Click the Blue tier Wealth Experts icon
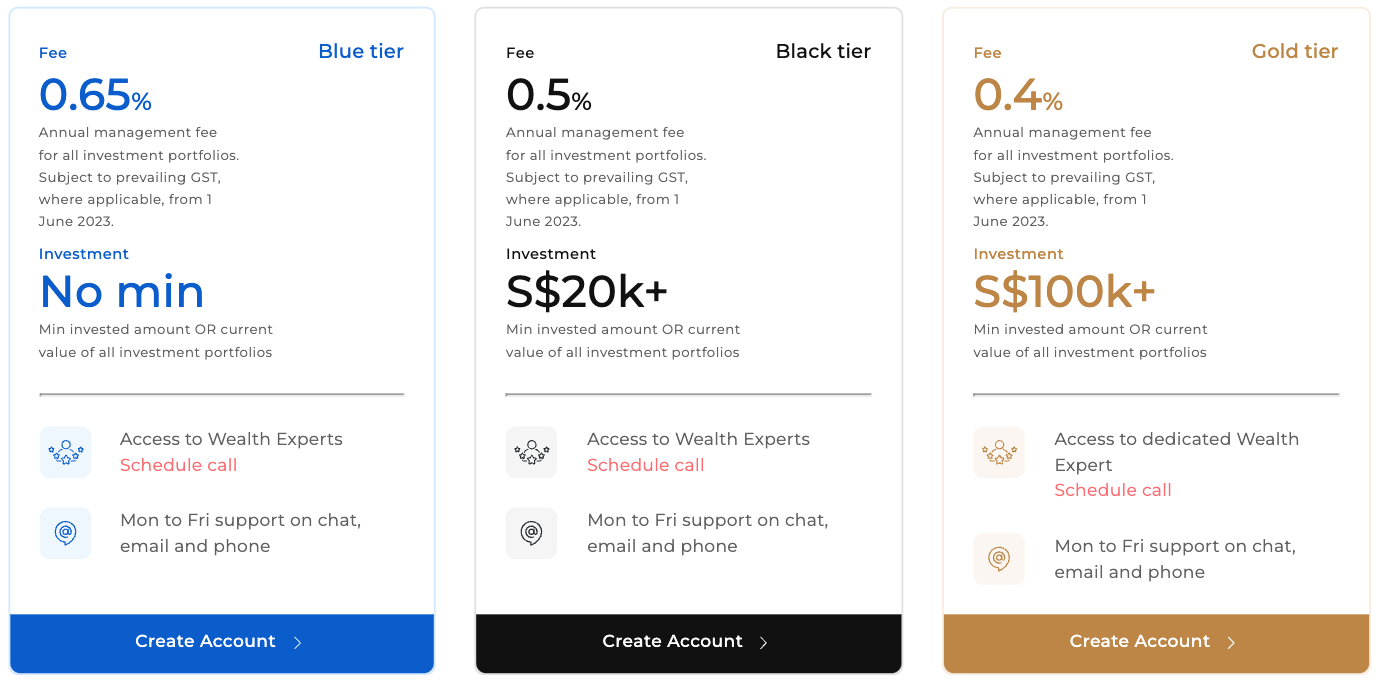 point(65,452)
